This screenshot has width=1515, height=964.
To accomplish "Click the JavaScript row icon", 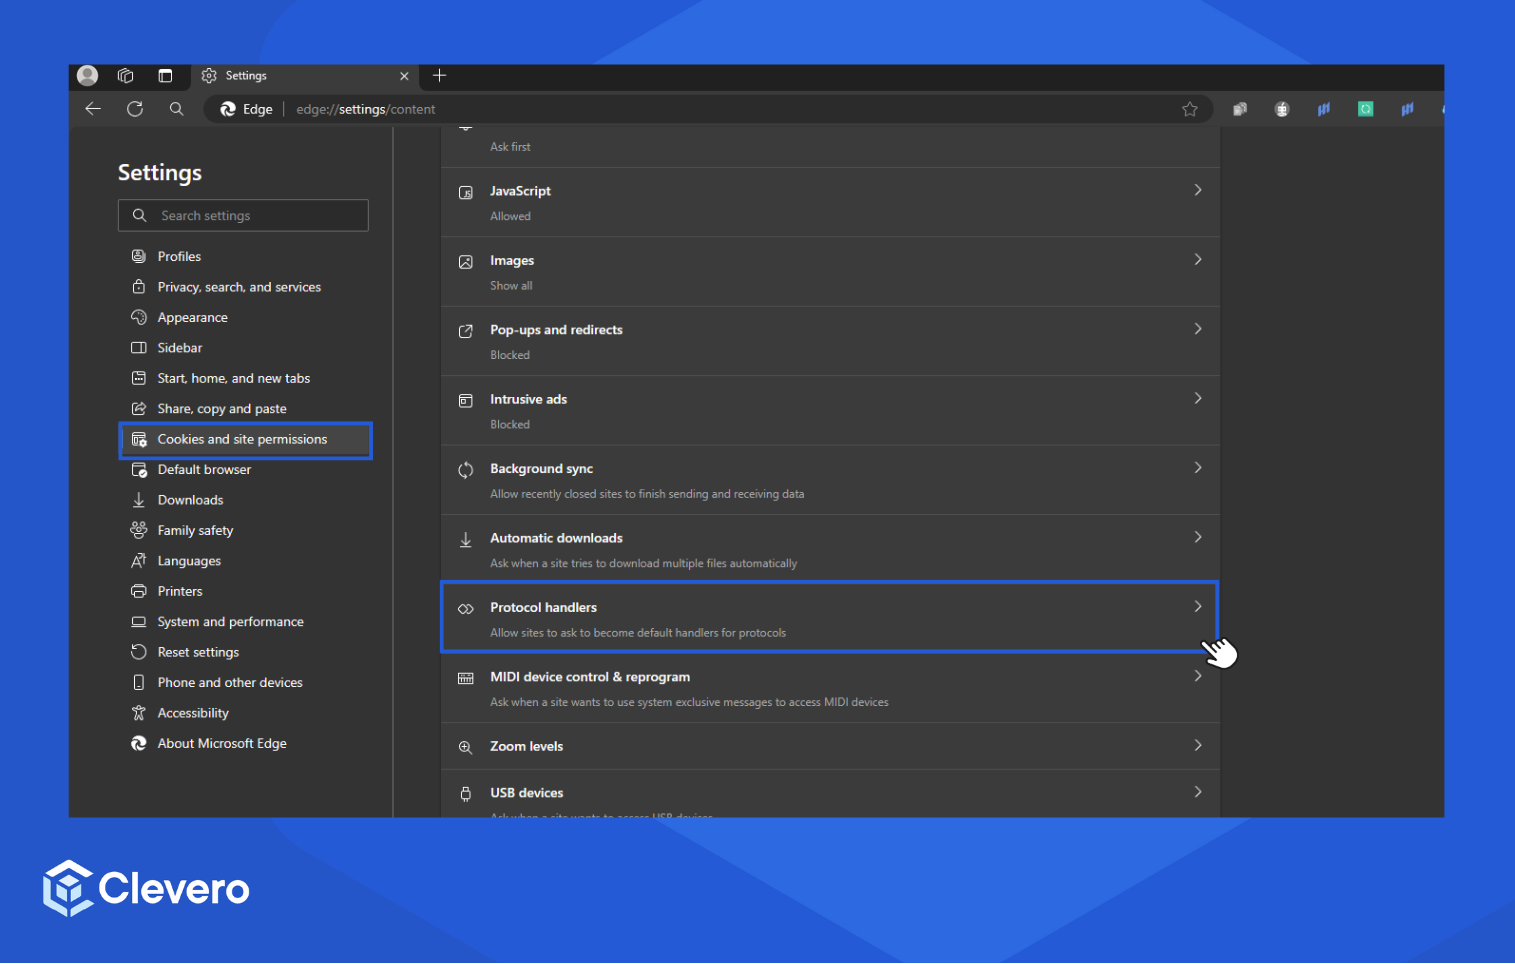I will pyautogui.click(x=466, y=193).
